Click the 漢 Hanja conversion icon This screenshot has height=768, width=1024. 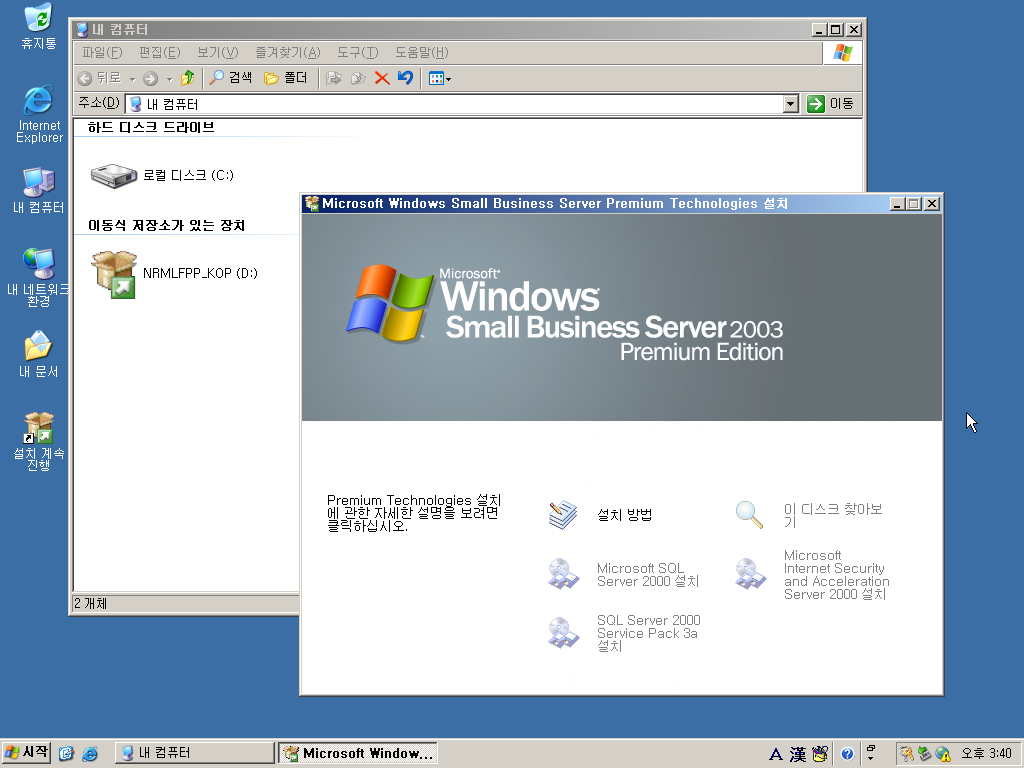[798, 754]
